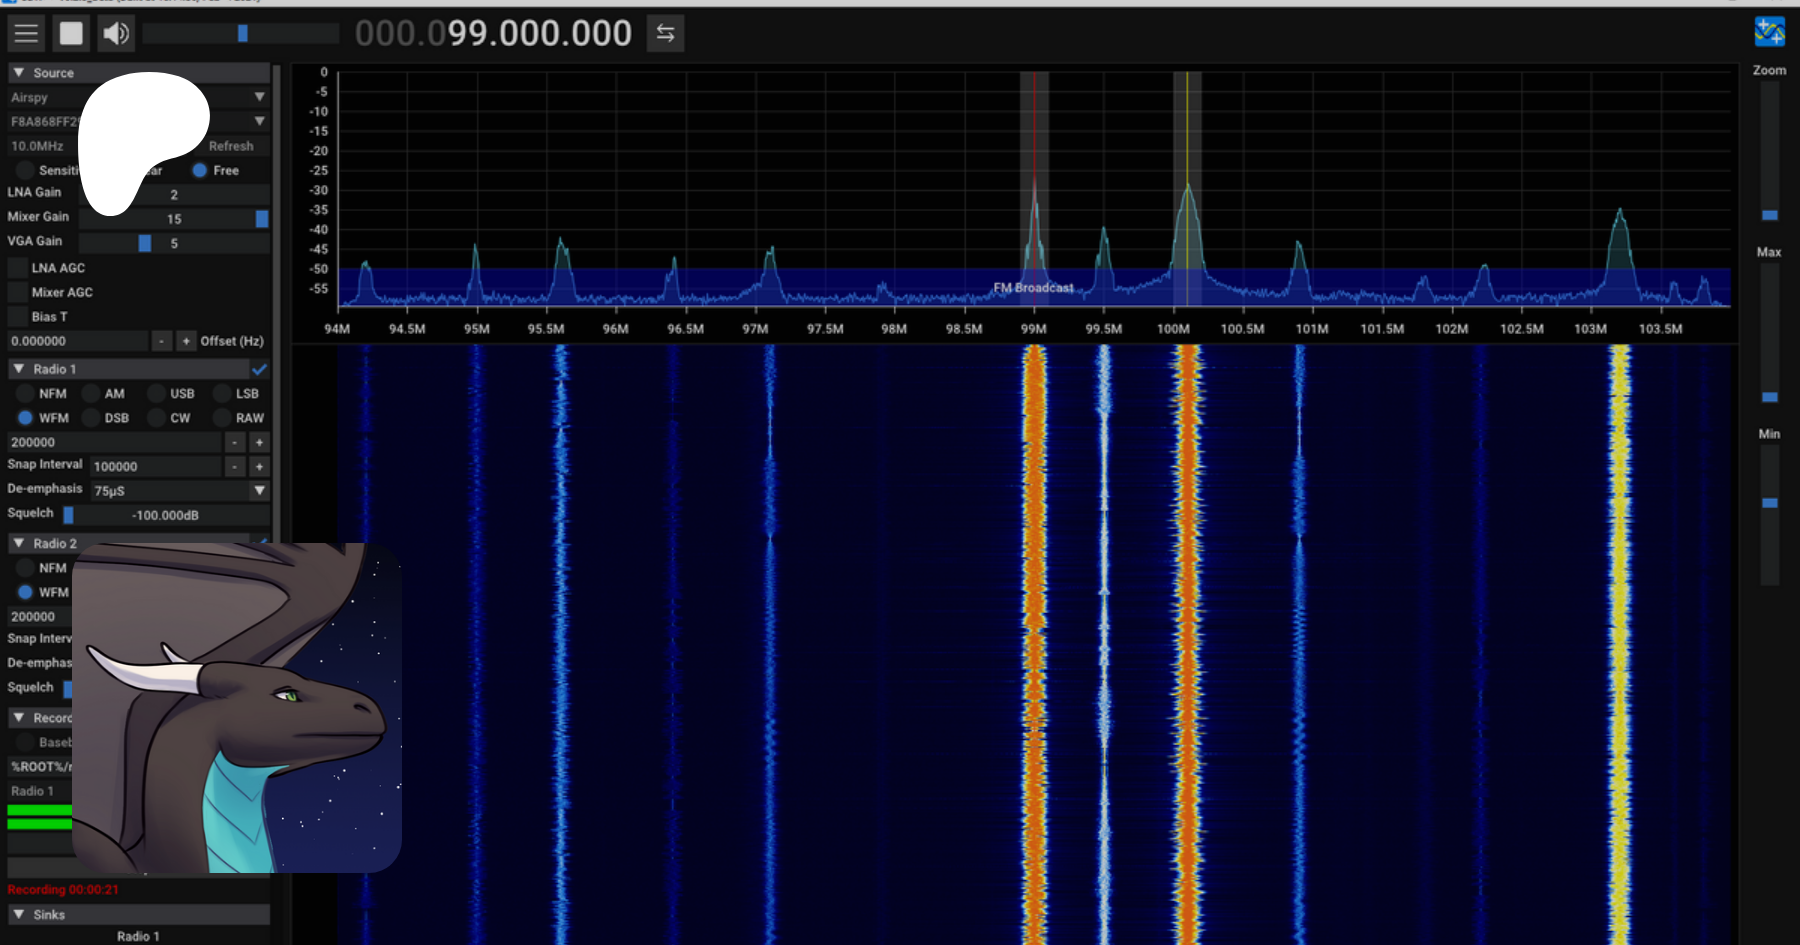This screenshot has height=945, width=1800.
Task: Open the Airspy source dropdown
Action: pyautogui.click(x=259, y=97)
